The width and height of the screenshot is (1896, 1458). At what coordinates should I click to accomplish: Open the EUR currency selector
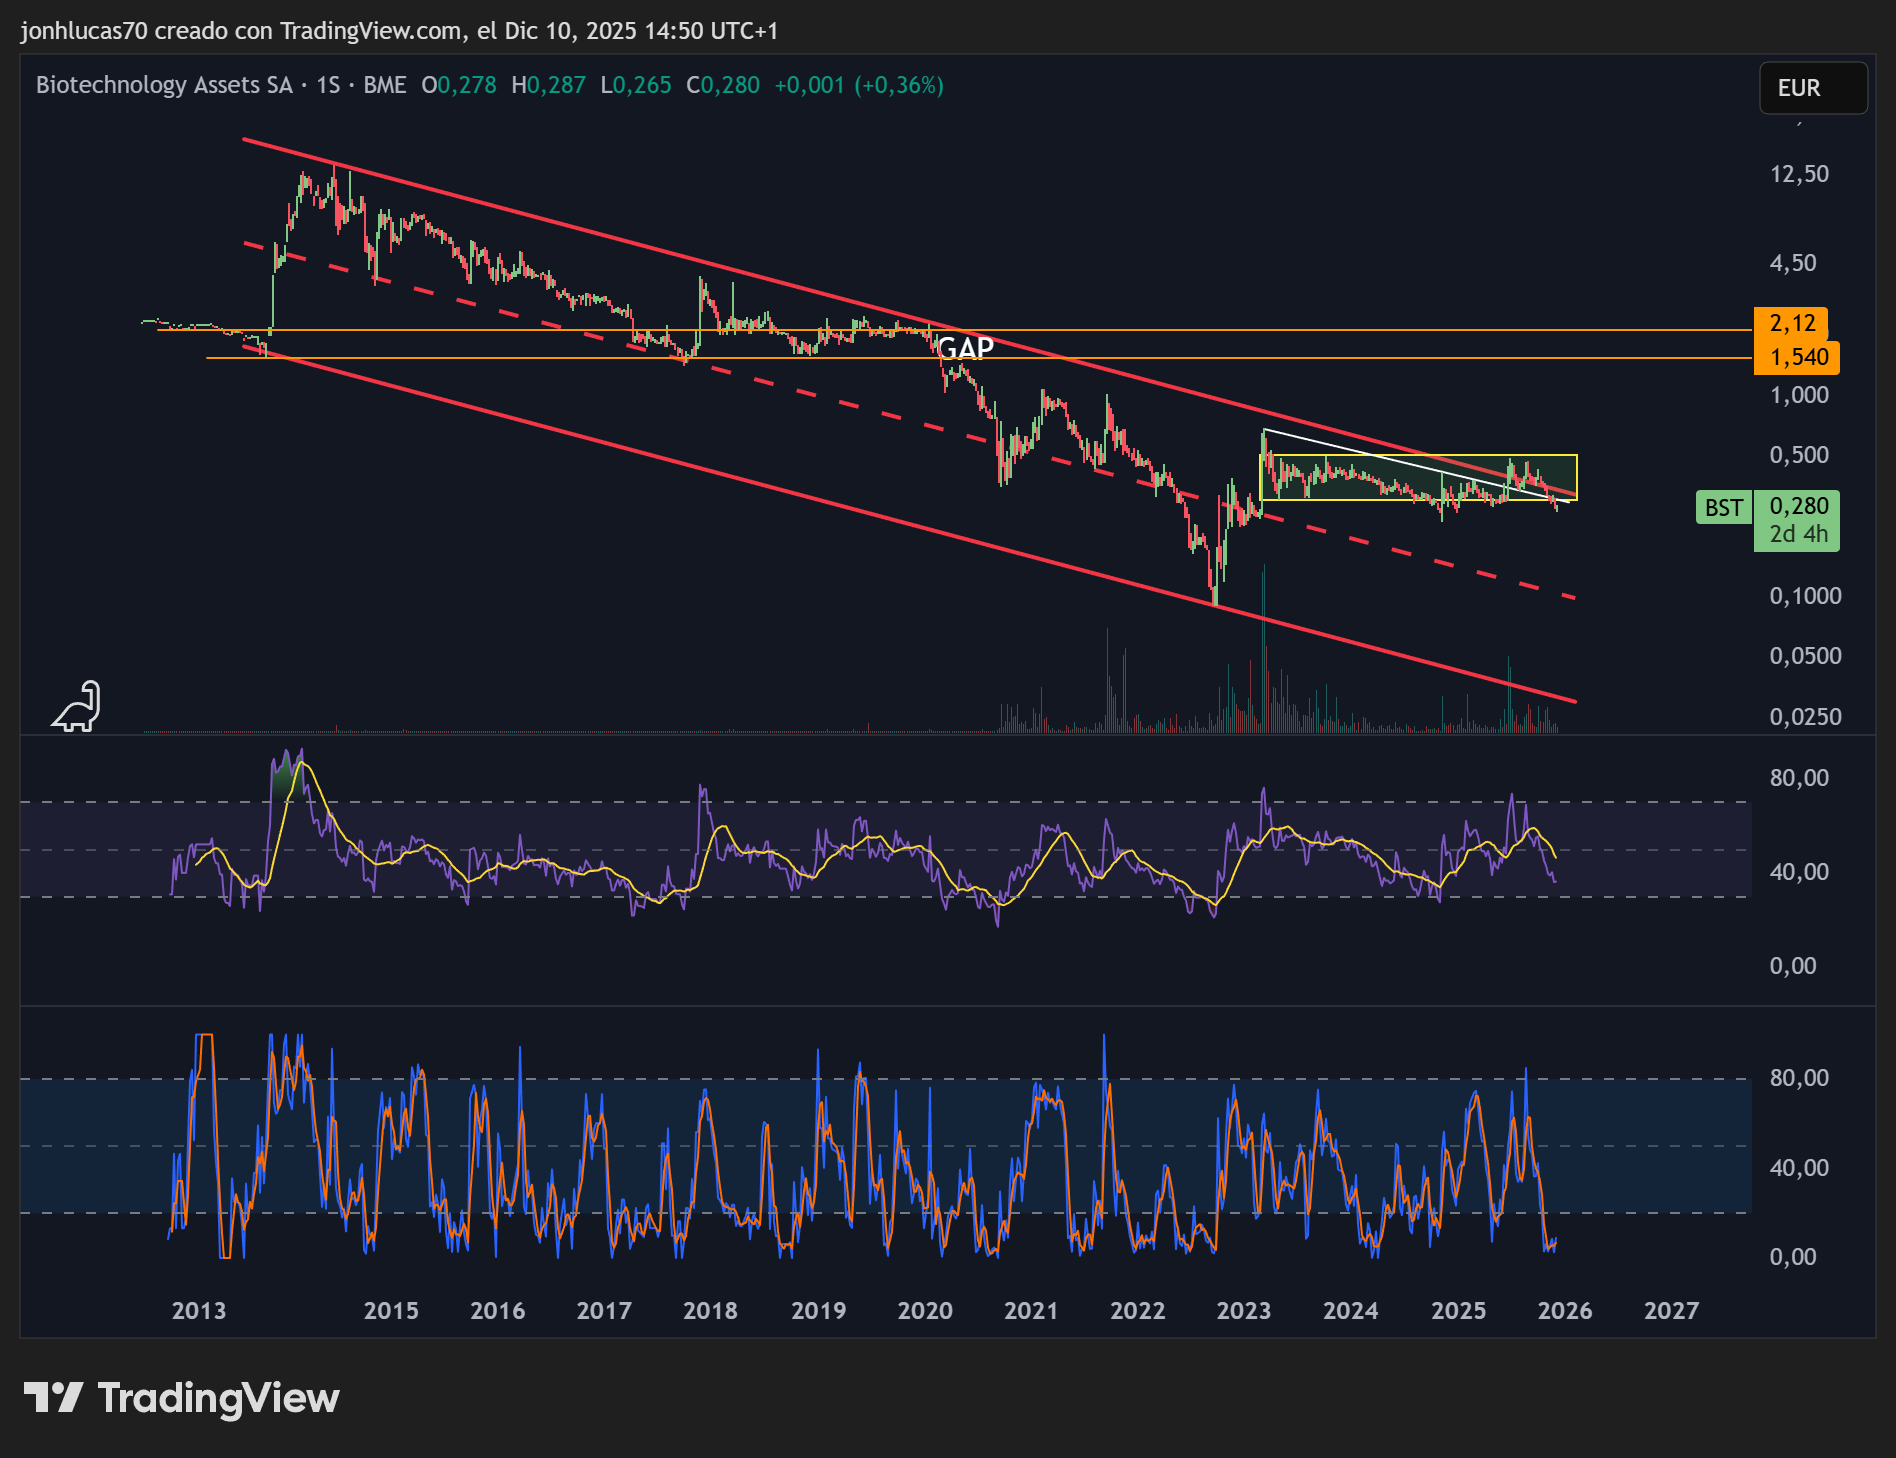pos(1813,88)
